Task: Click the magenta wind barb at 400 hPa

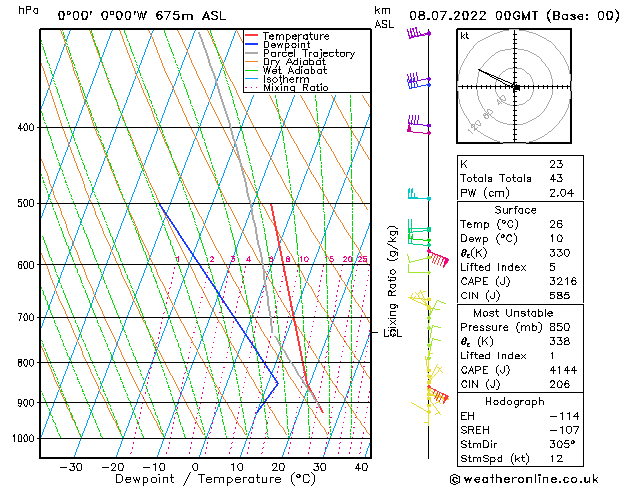Action: tap(418, 126)
